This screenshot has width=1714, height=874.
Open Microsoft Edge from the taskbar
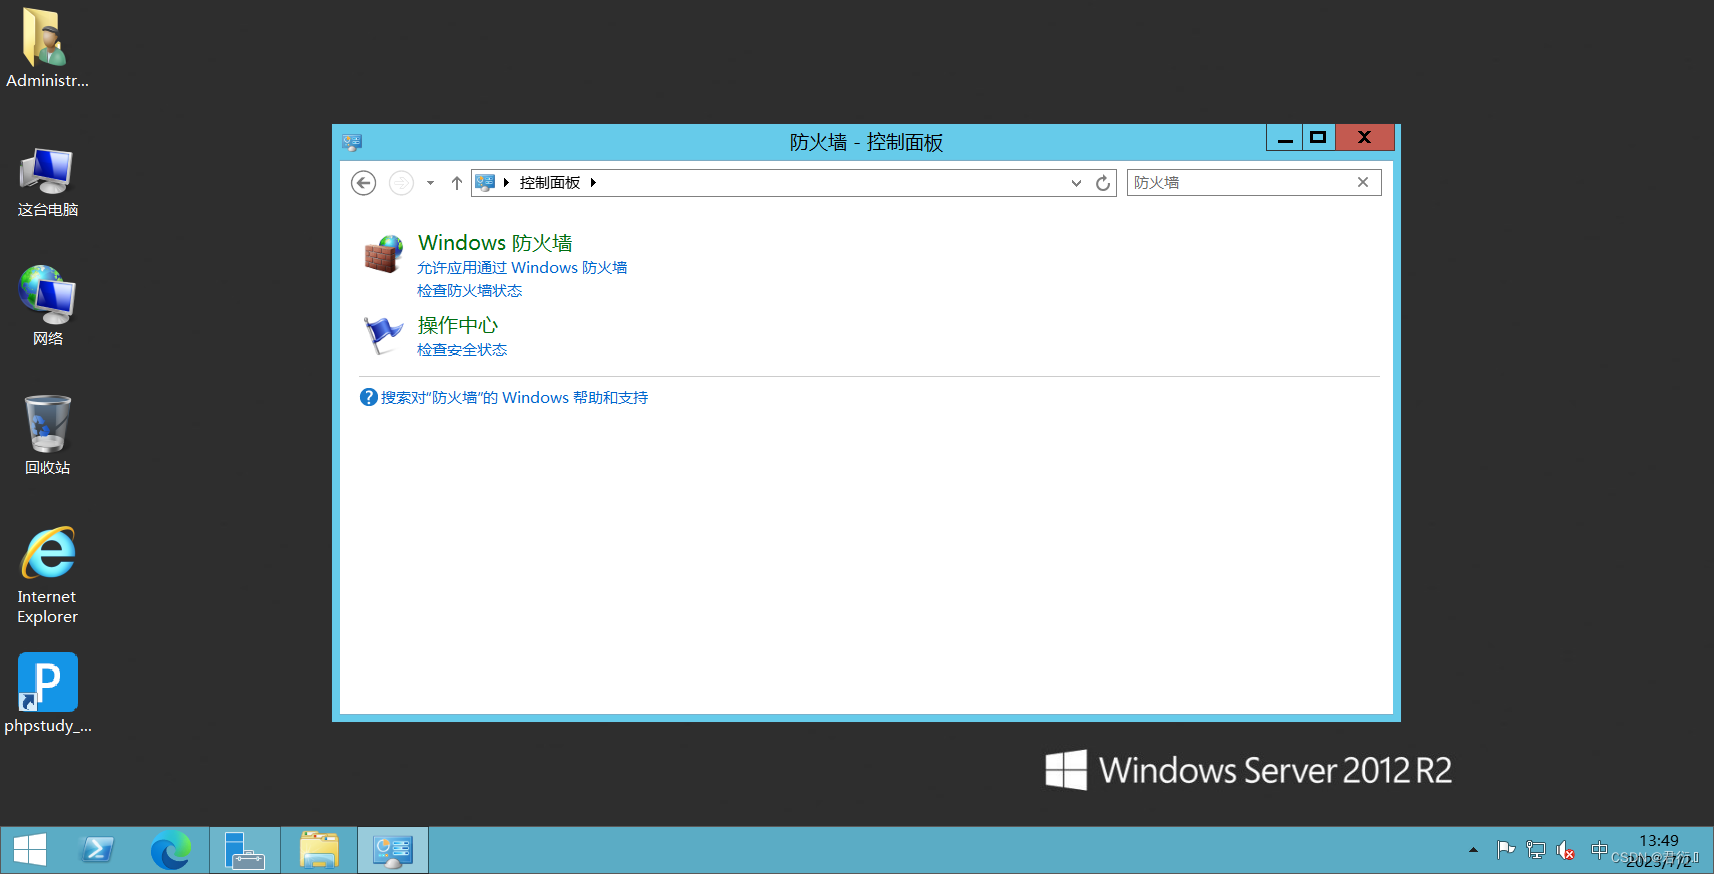(x=171, y=850)
